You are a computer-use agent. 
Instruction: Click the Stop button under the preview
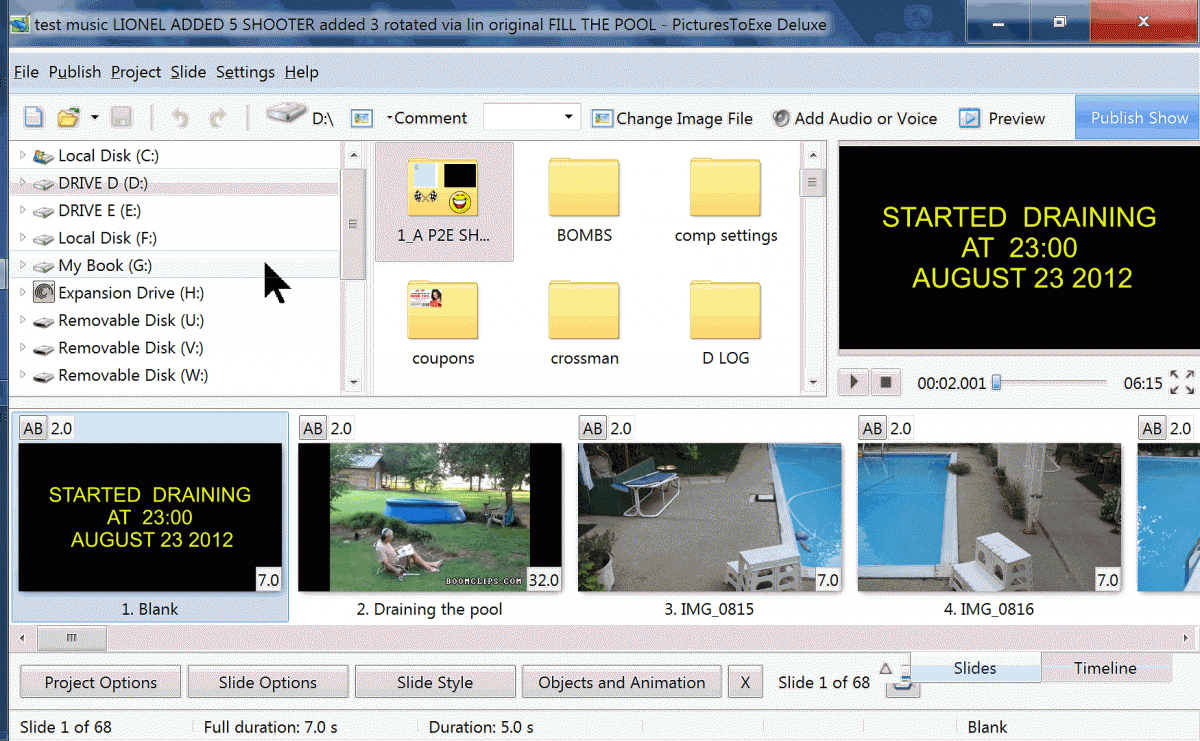tap(885, 382)
